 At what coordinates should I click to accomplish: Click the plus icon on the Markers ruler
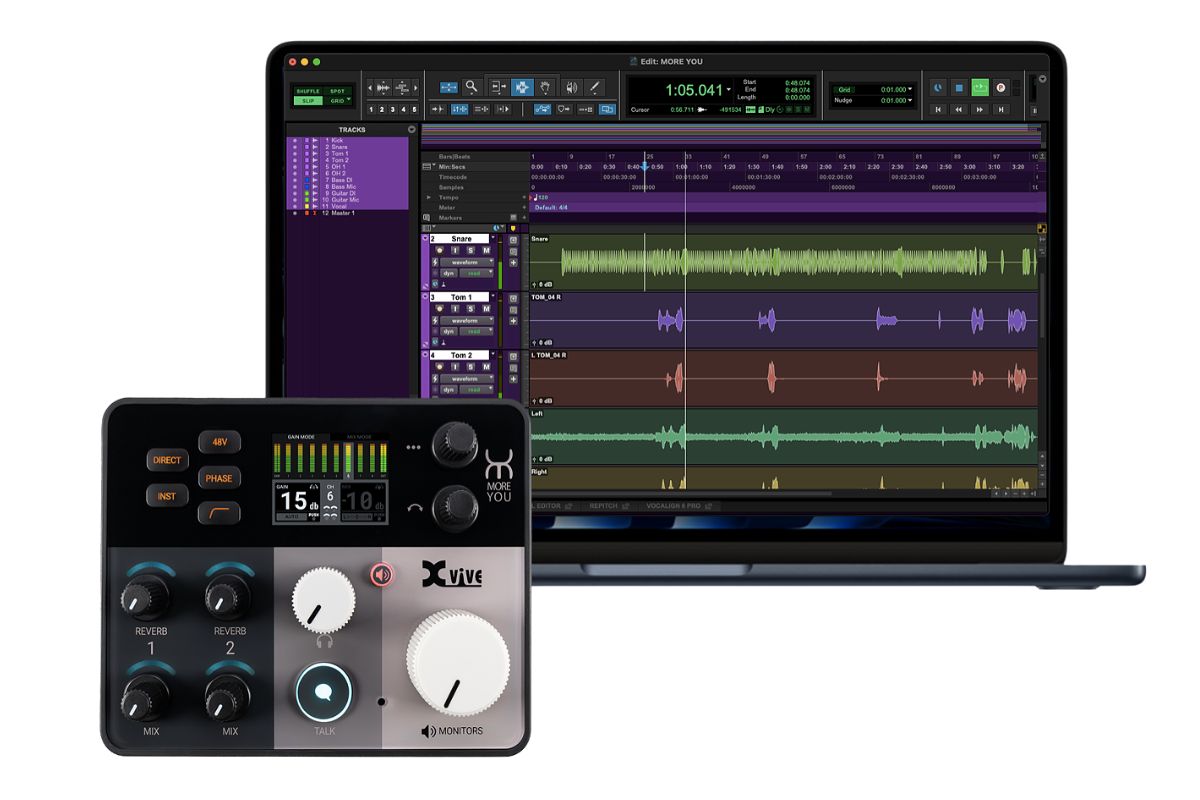coord(523,217)
